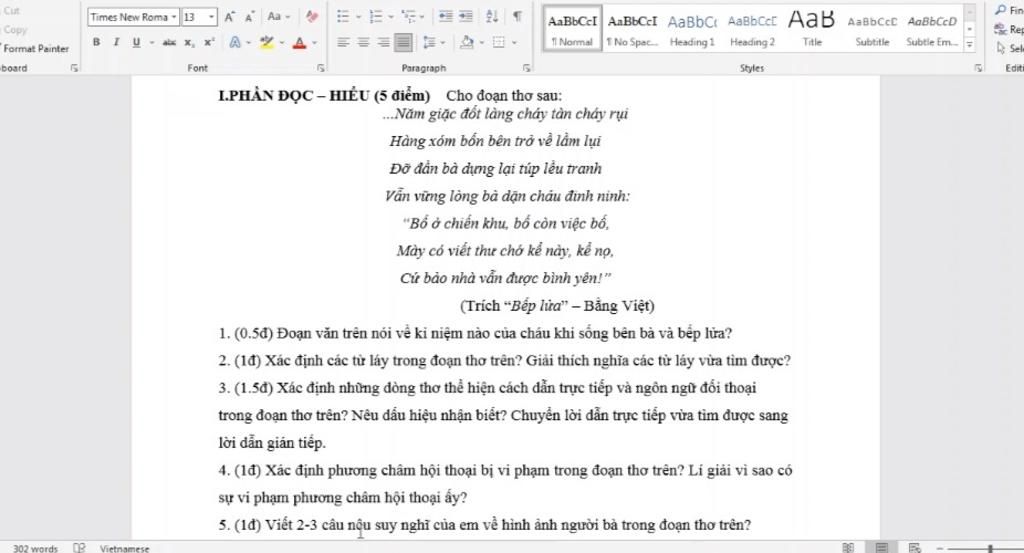Apply borders to selection
This screenshot has height=553, width=1024.
pyautogui.click(x=499, y=42)
